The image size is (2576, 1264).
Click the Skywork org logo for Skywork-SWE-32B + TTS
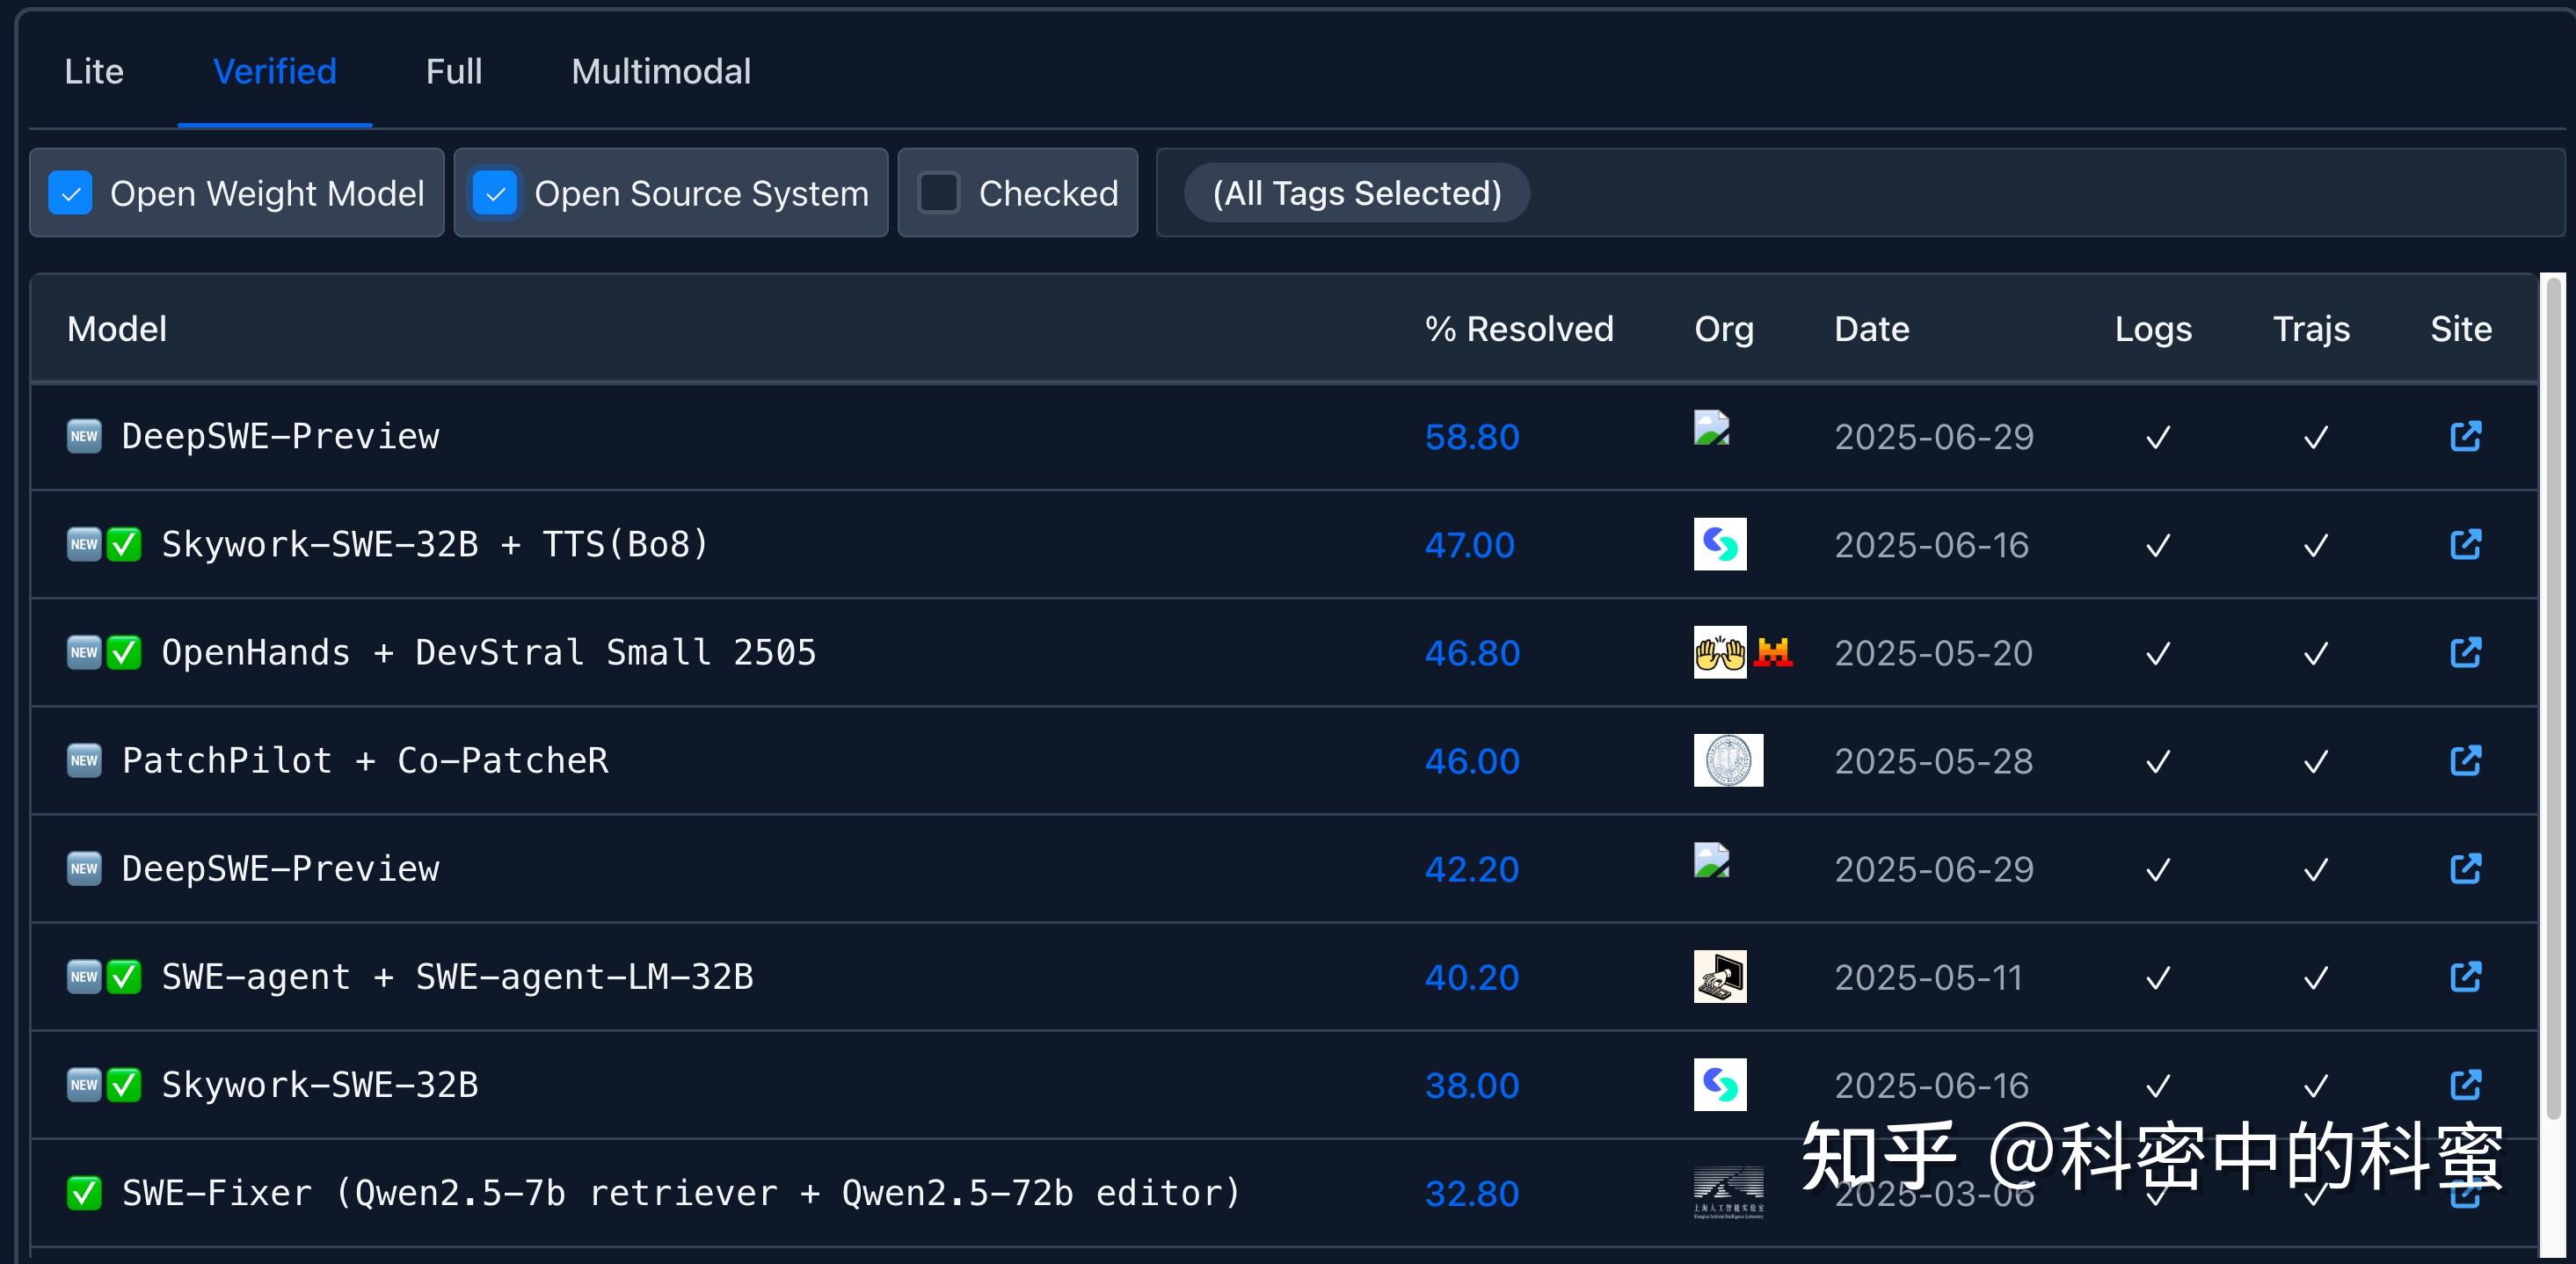click(x=1721, y=544)
